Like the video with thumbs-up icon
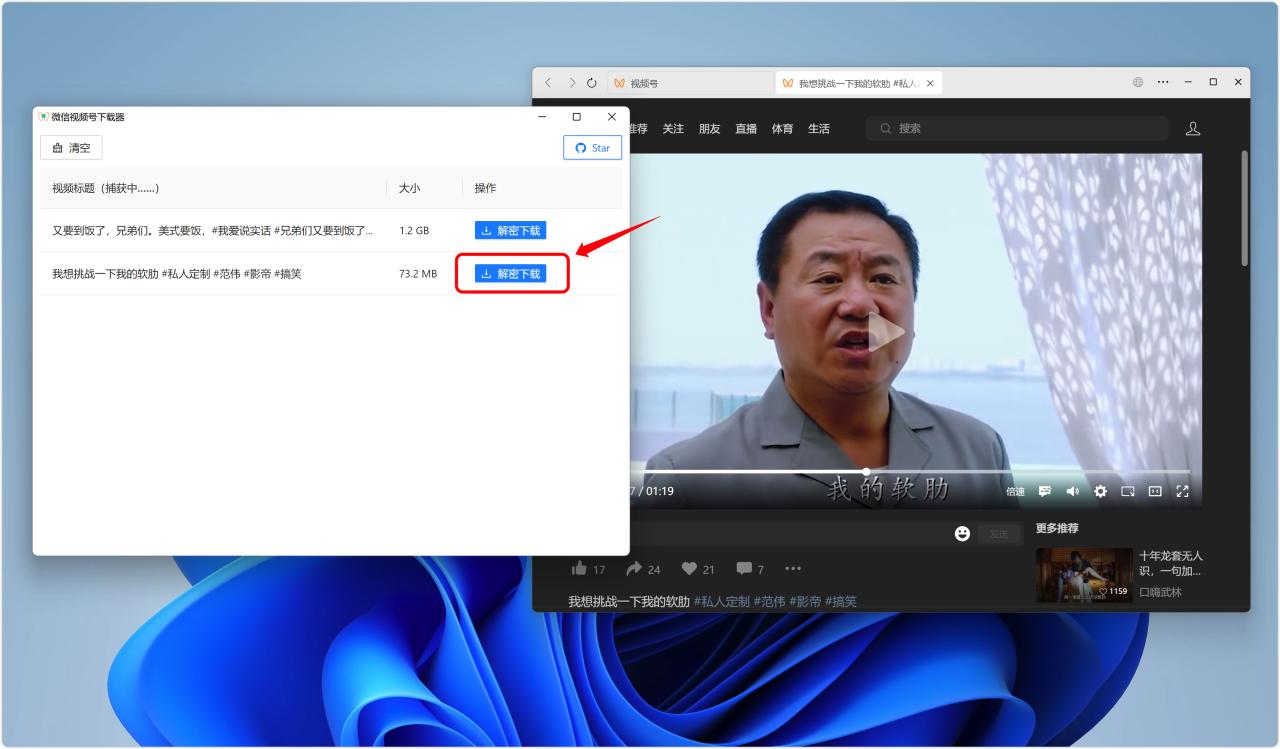This screenshot has width=1280, height=749. pyautogui.click(x=579, y=569)
